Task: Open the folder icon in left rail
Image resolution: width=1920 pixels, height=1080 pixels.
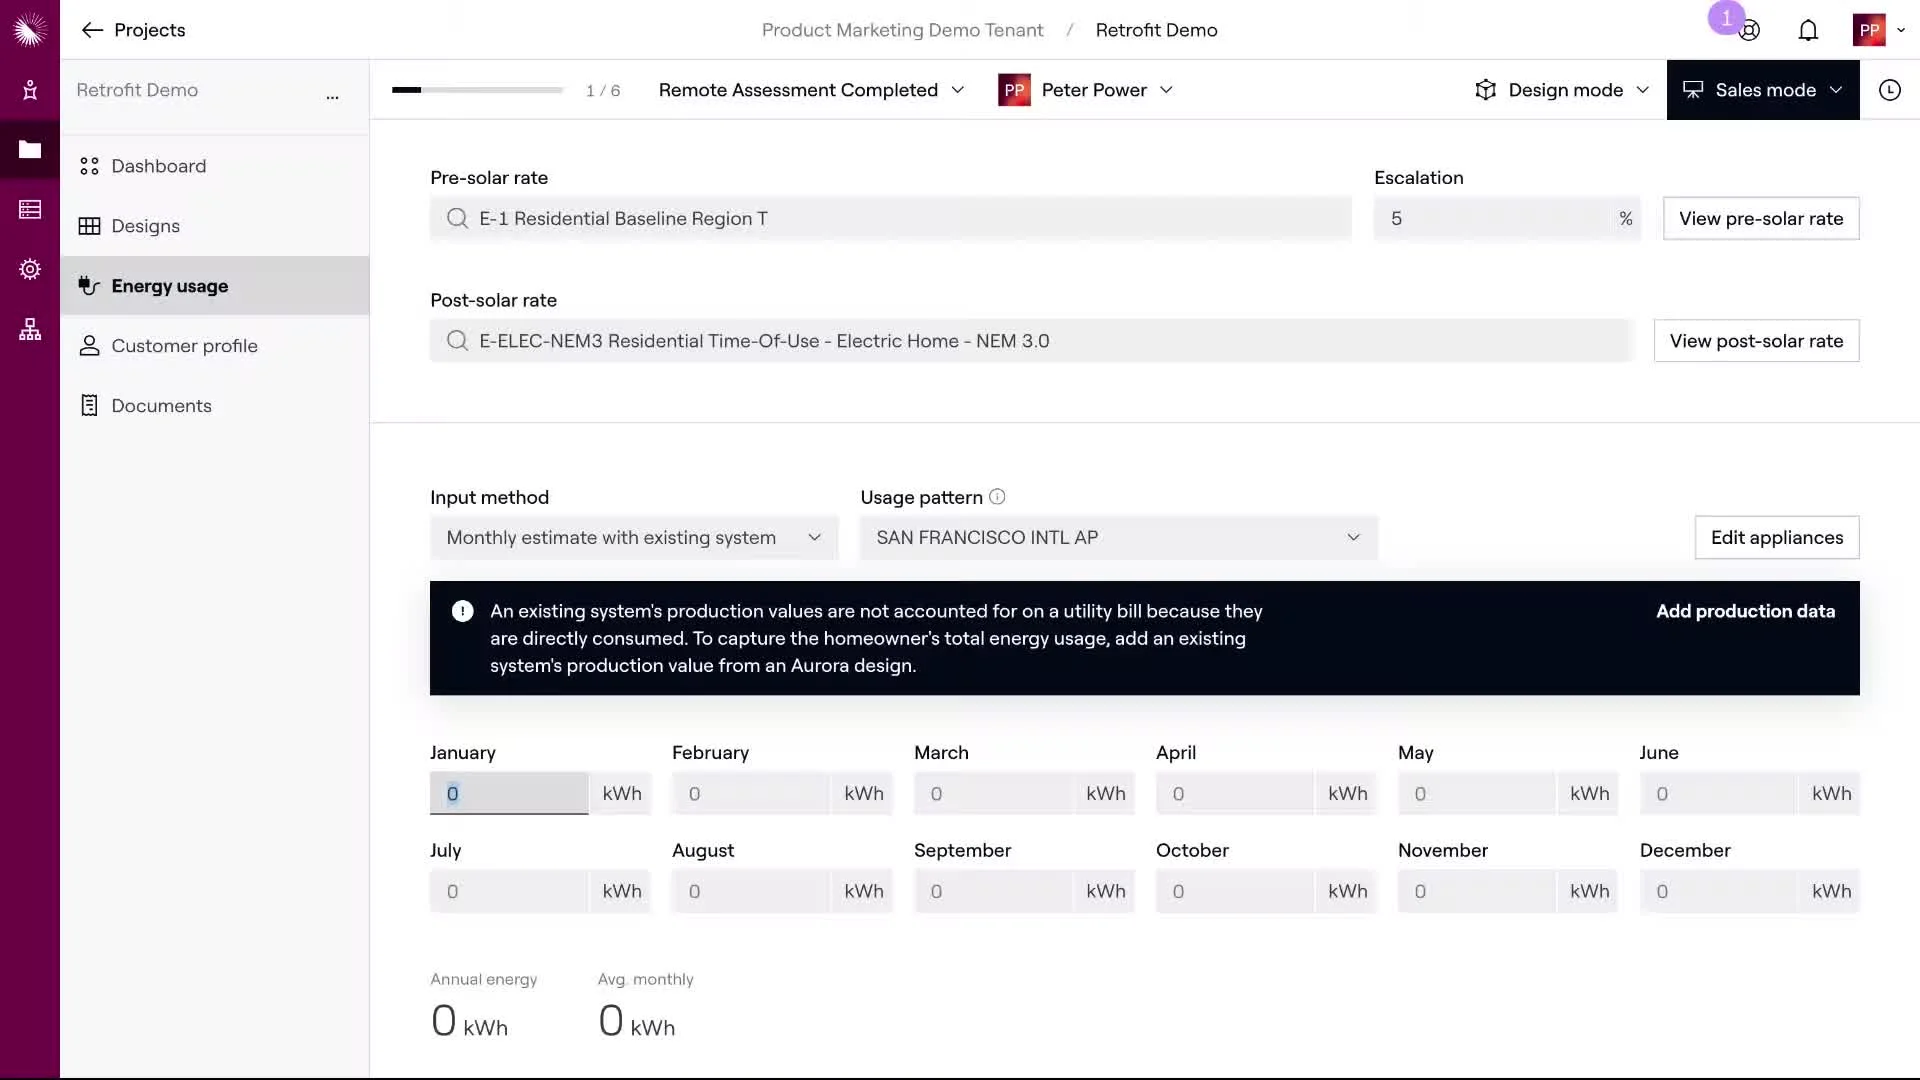Action: coord(30,150)
